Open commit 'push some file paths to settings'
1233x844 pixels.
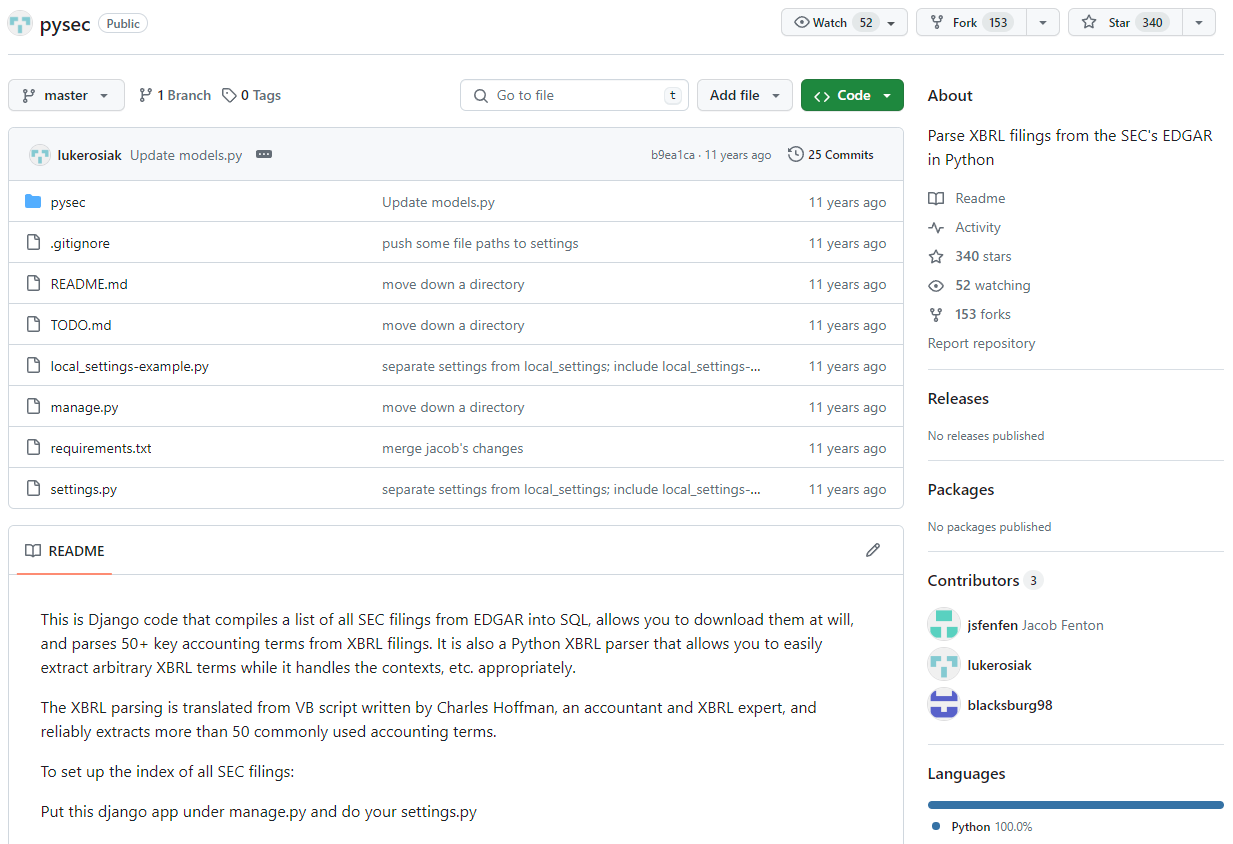(x=480, y=243)
